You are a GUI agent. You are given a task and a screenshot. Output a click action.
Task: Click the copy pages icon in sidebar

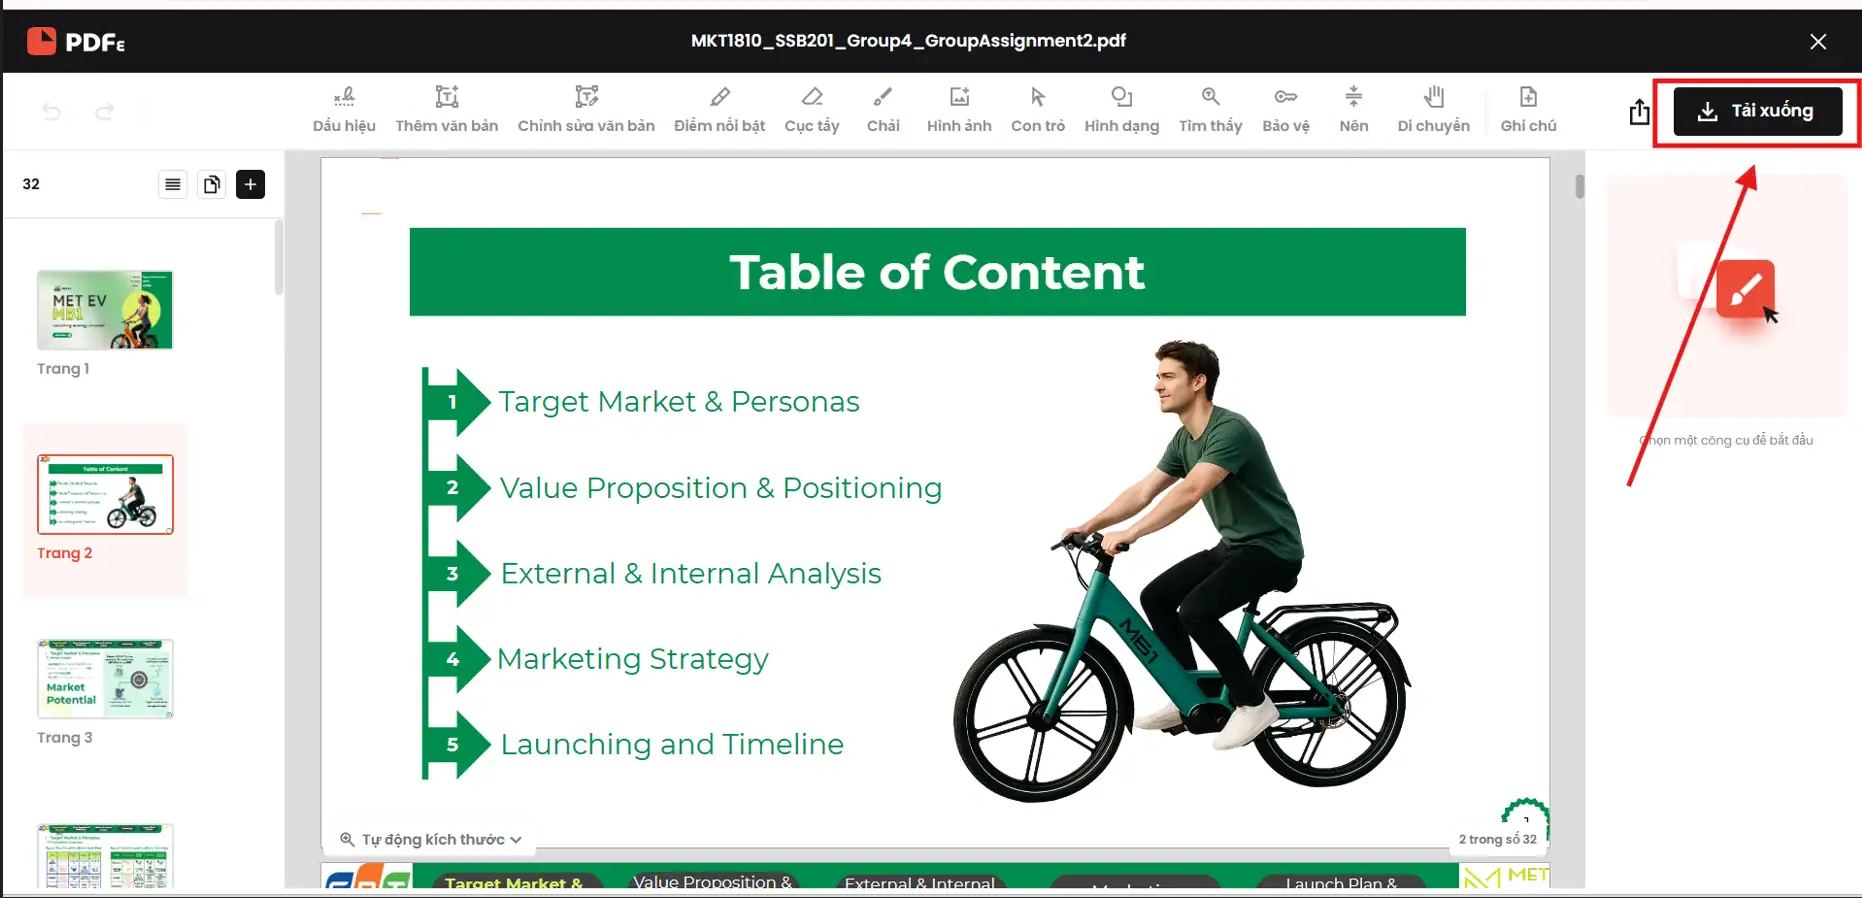(212, 184)
